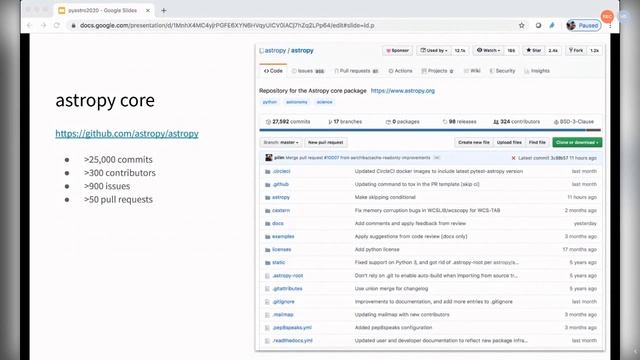
Task: Click the language breakdown color bar
Action: 430,130
